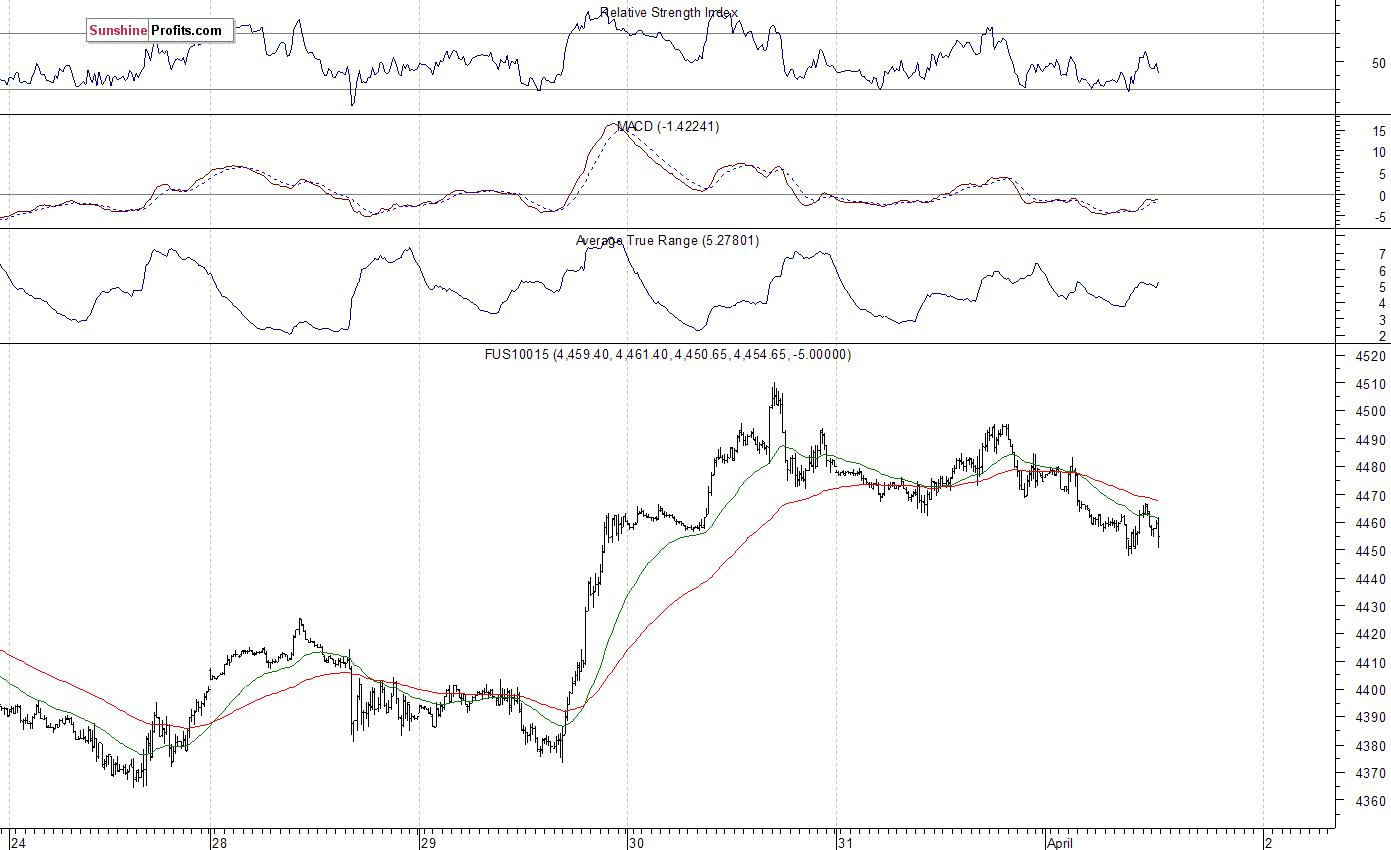The width and height of the screenshot is (1391, 850).
Task: Click the last price bar near 4455
Action: 1158,531
